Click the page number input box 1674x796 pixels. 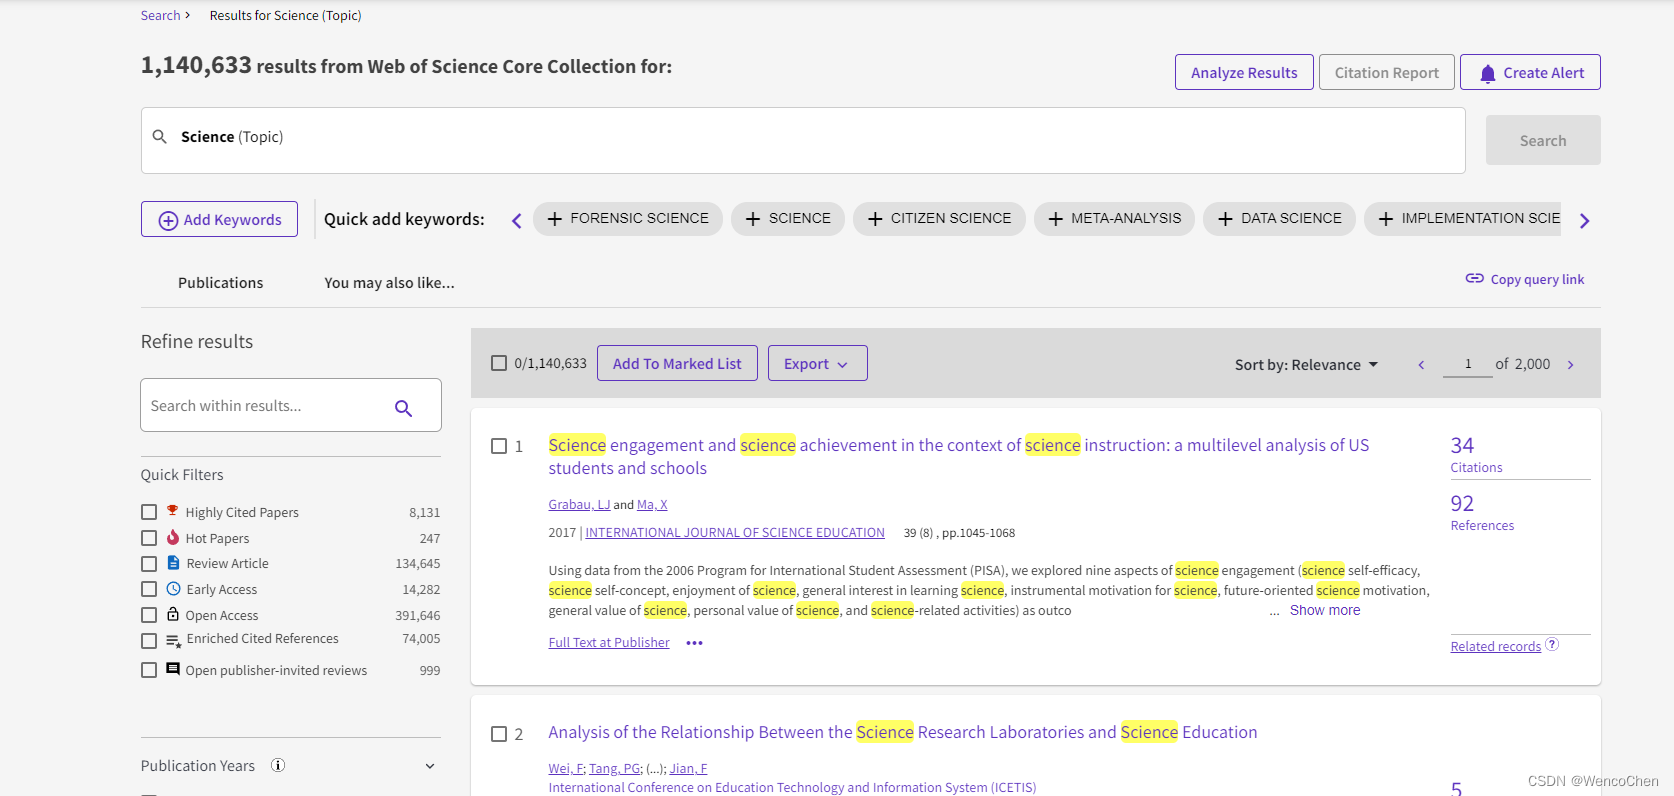[x=1467, y=364]
